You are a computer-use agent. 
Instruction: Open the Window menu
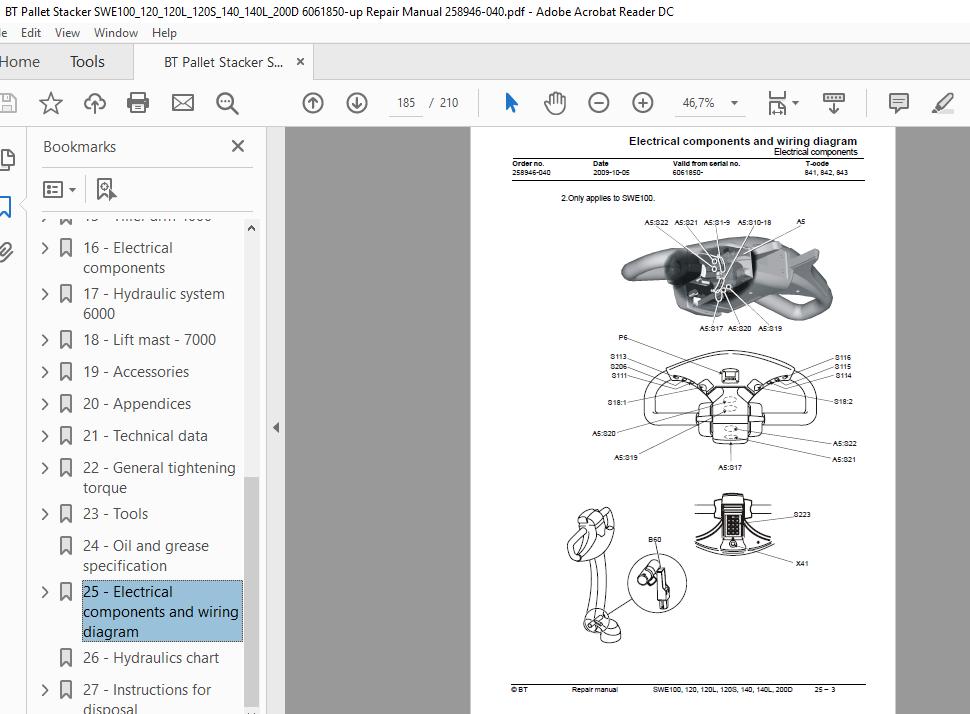pos(116,33)
